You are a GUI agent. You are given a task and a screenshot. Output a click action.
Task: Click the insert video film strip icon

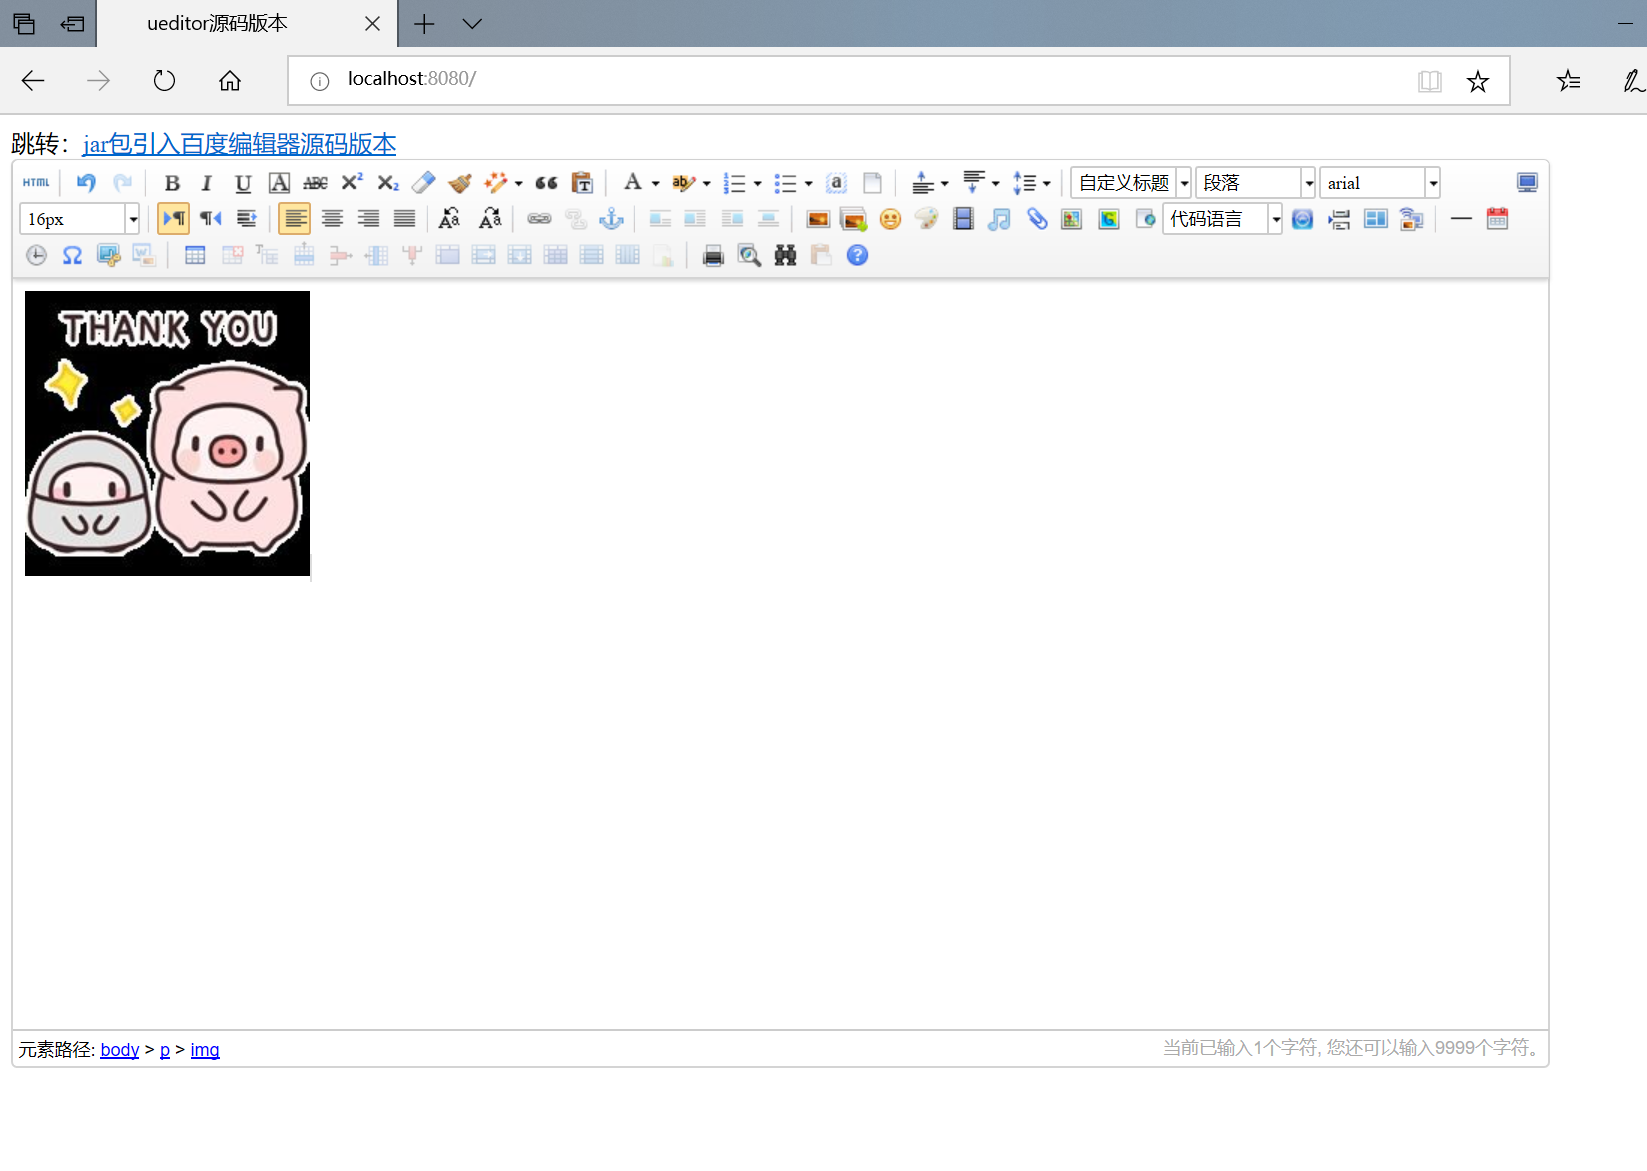(x=963, y=219)
